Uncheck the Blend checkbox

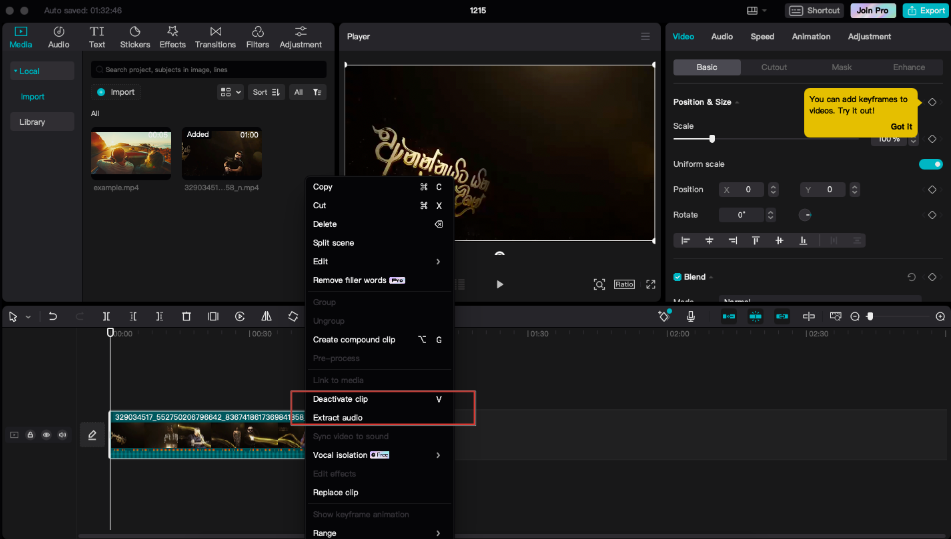pyautogui.click(x=677, y=277)
